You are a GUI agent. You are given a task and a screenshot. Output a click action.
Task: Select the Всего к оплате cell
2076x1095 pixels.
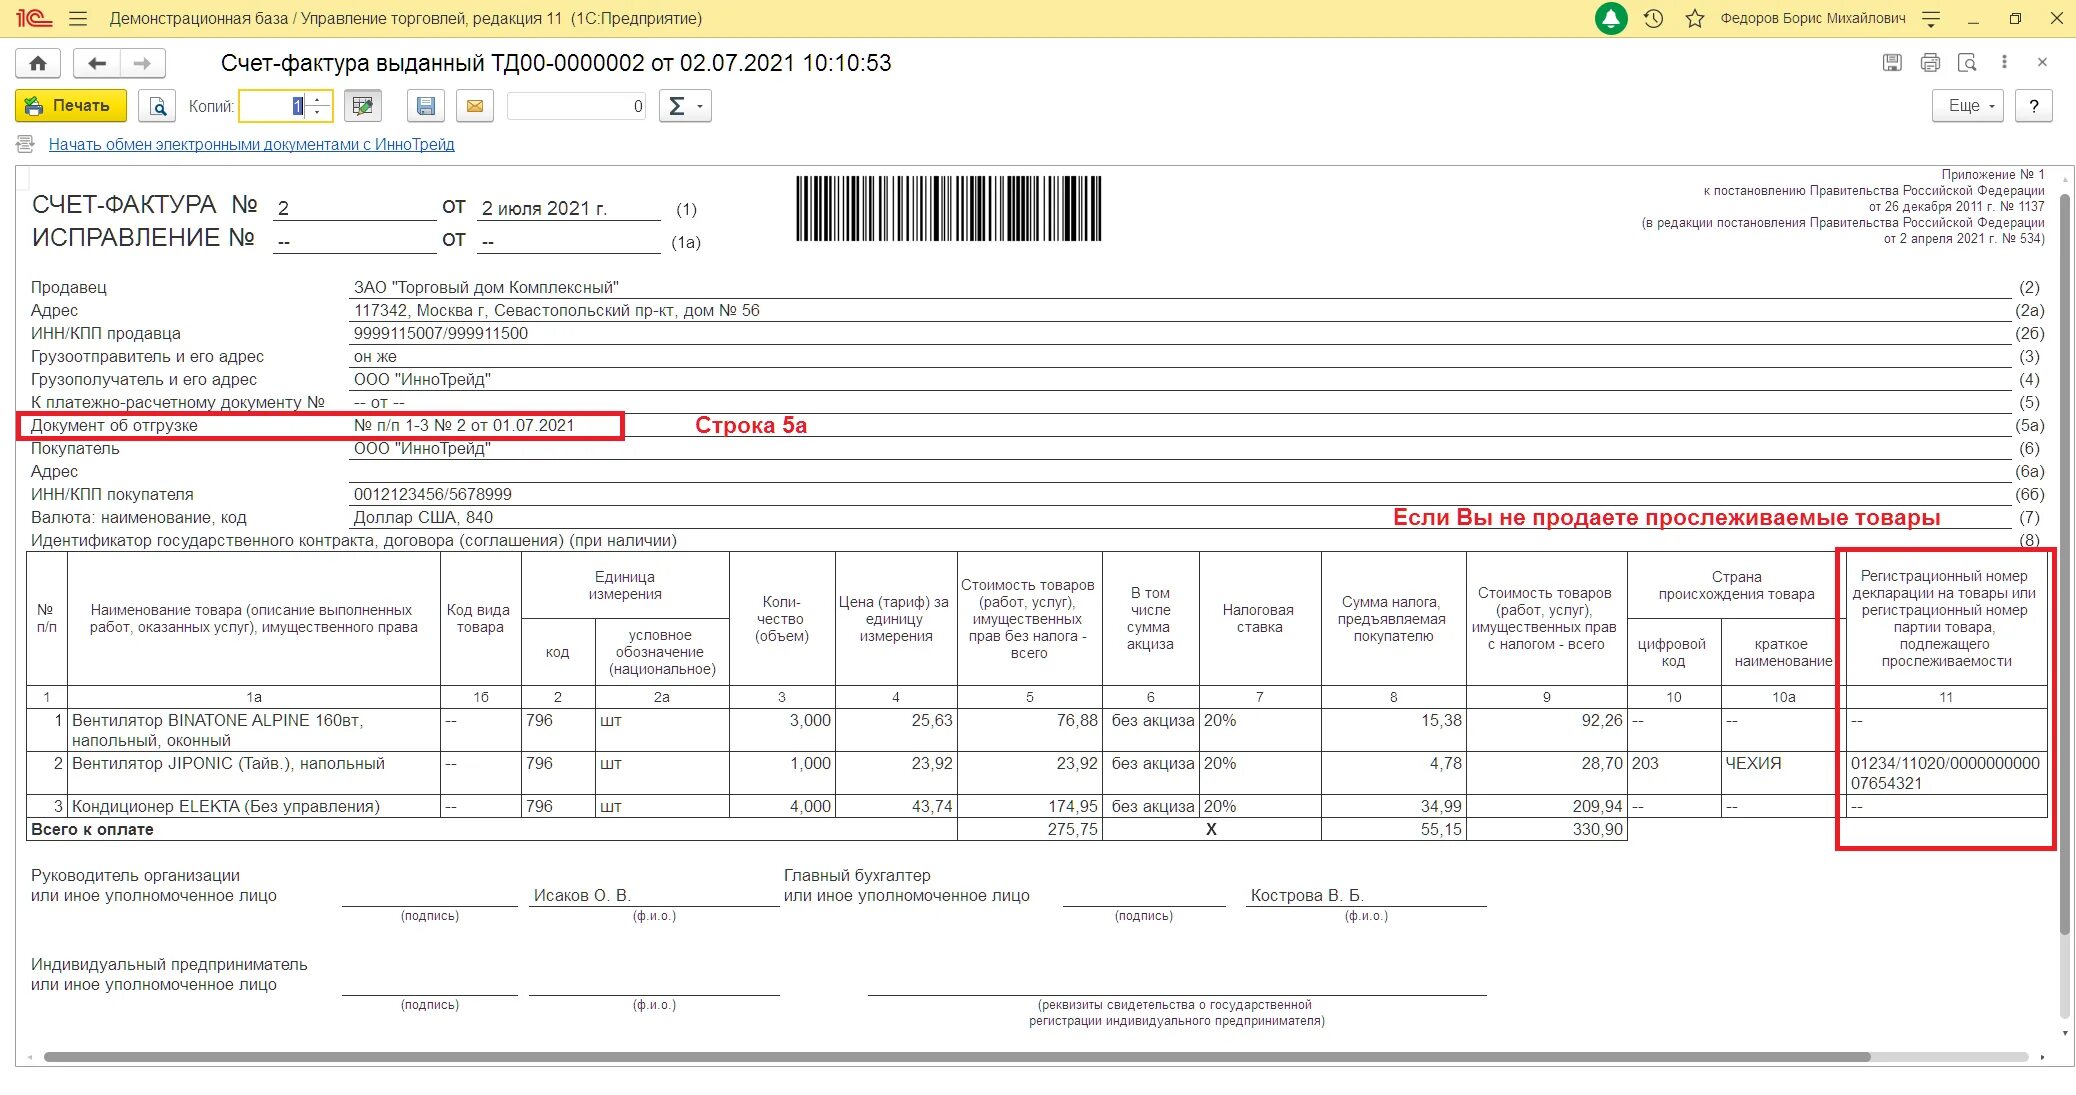click(x=491, y=830)
